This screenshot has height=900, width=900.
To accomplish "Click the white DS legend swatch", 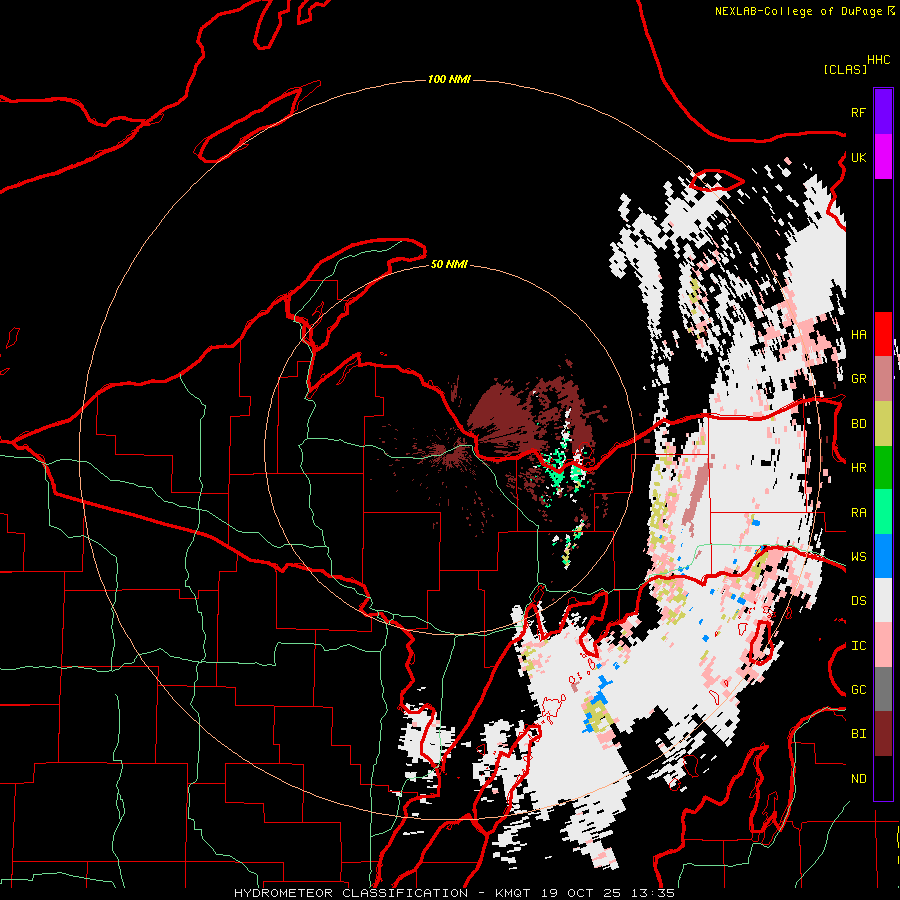I will click(x=883, y=600).
